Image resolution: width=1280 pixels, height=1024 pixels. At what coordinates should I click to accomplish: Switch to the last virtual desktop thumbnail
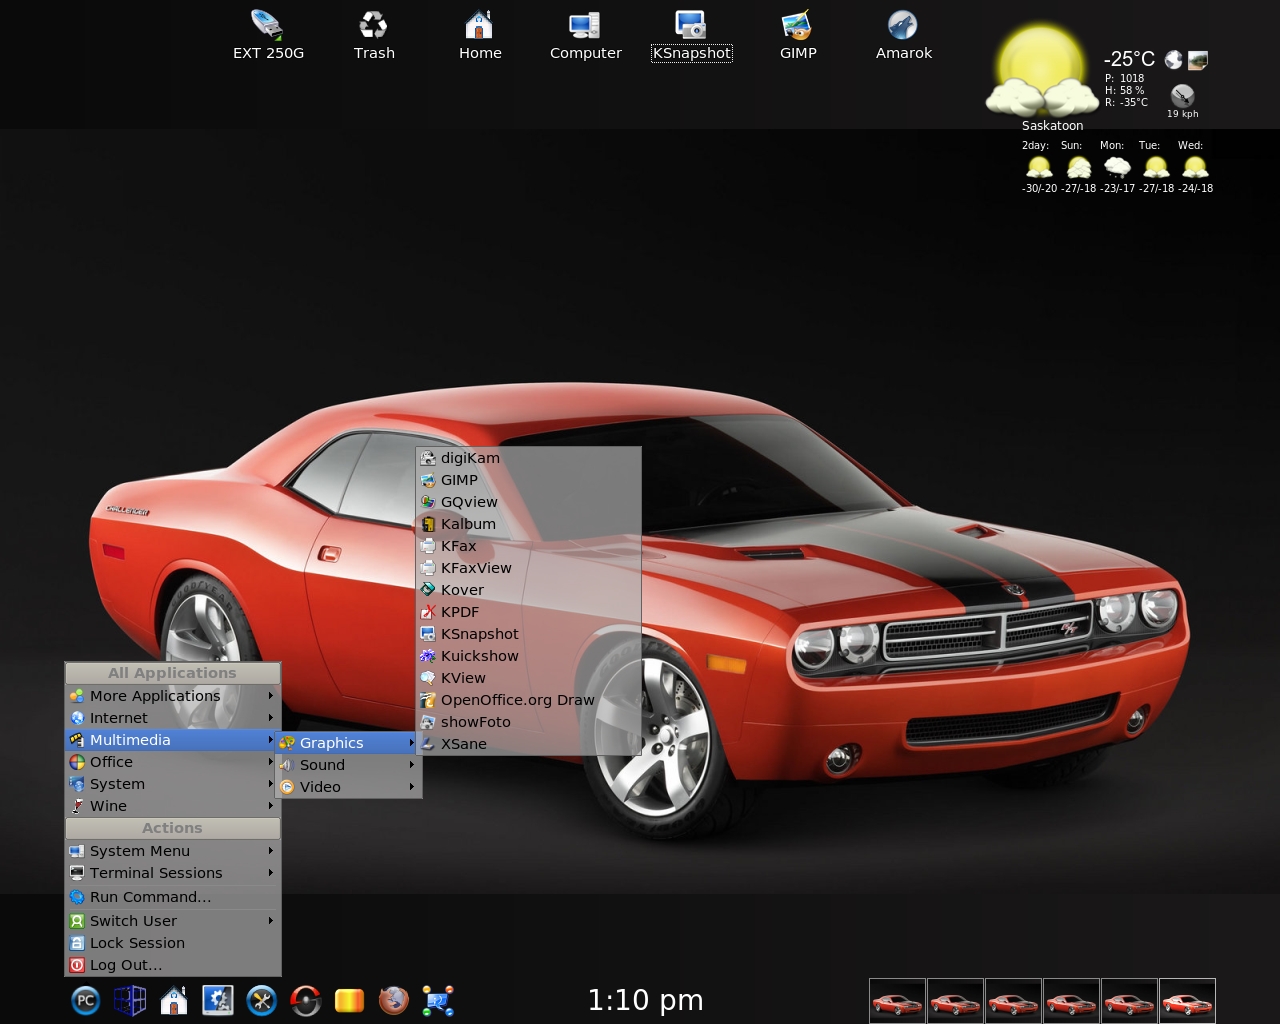coord(1187,1001)
